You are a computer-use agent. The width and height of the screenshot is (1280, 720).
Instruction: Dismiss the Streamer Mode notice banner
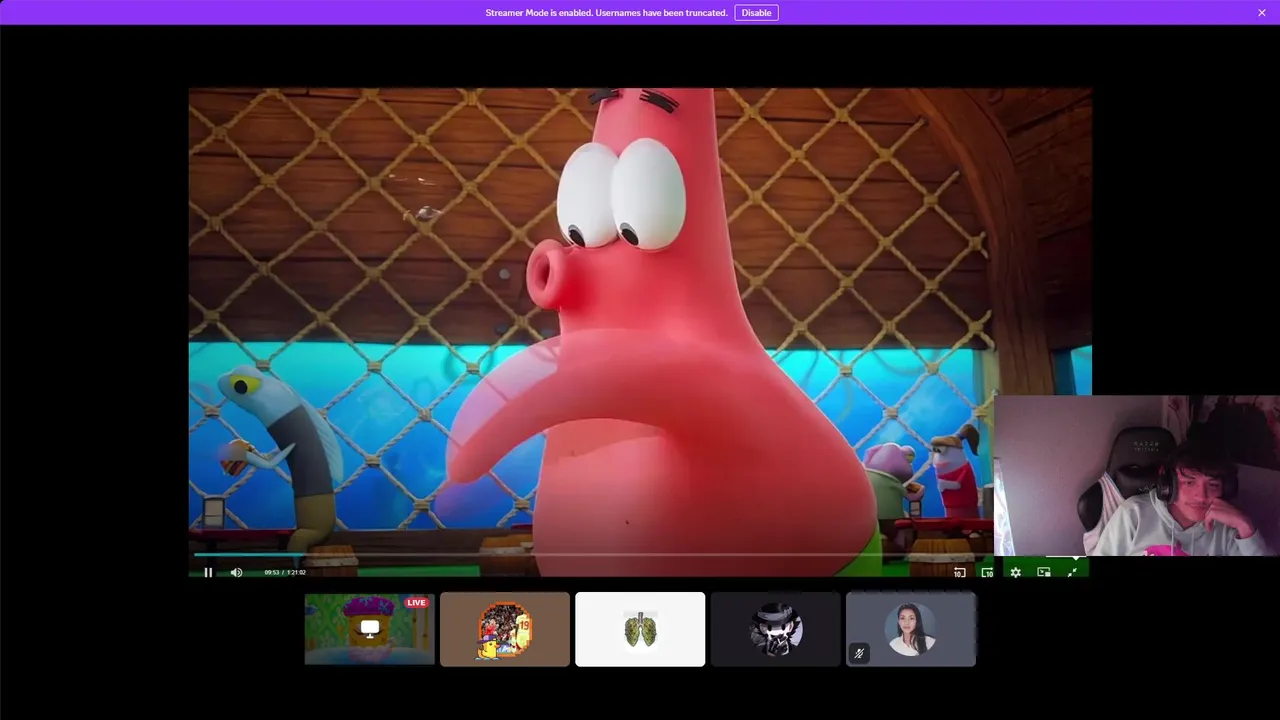pos(1262,13)
